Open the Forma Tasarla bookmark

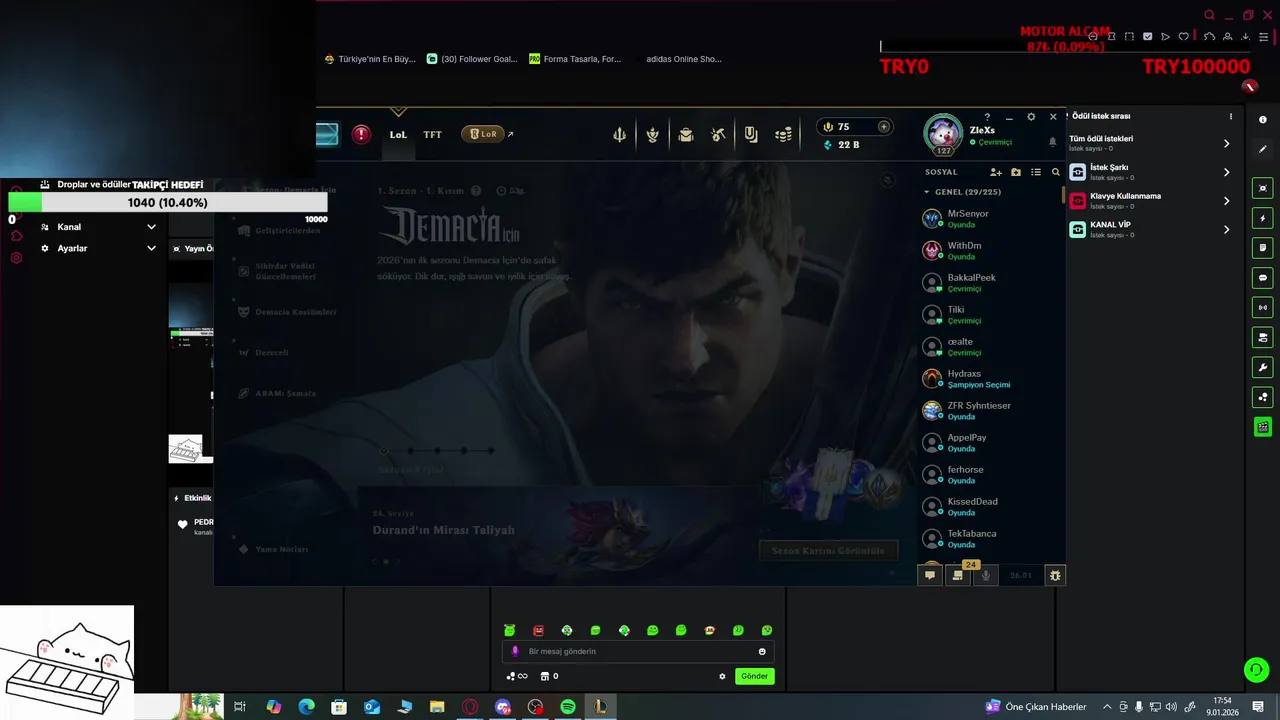575,59
